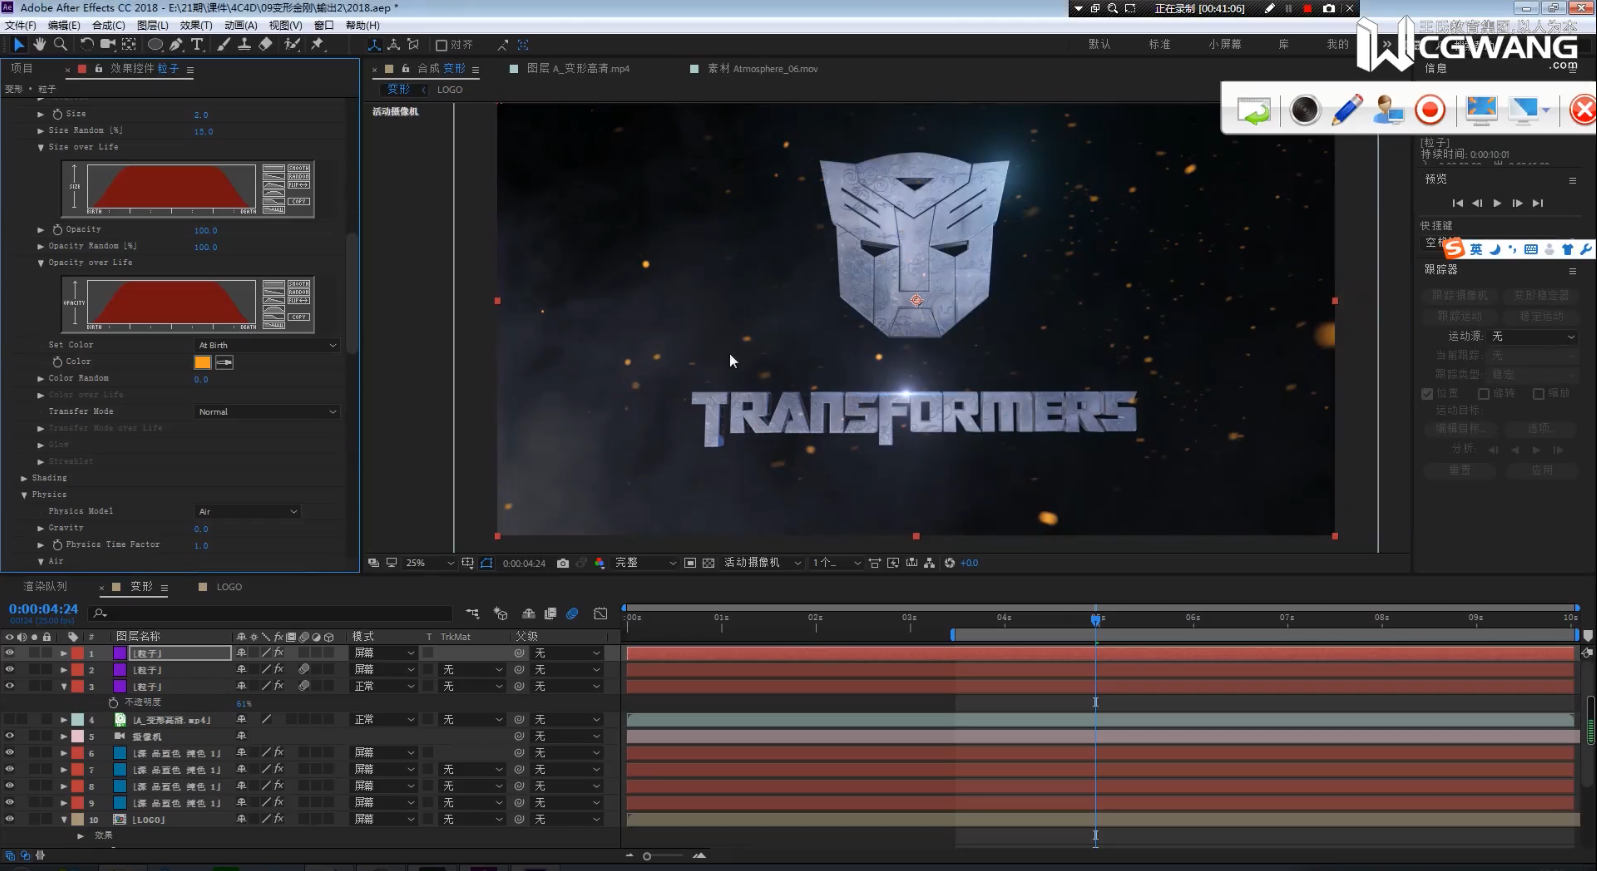This screenshot has height=871, width=1597.
Task: Select the Zoom magnifier tool
Action: [x=60, y=44]
